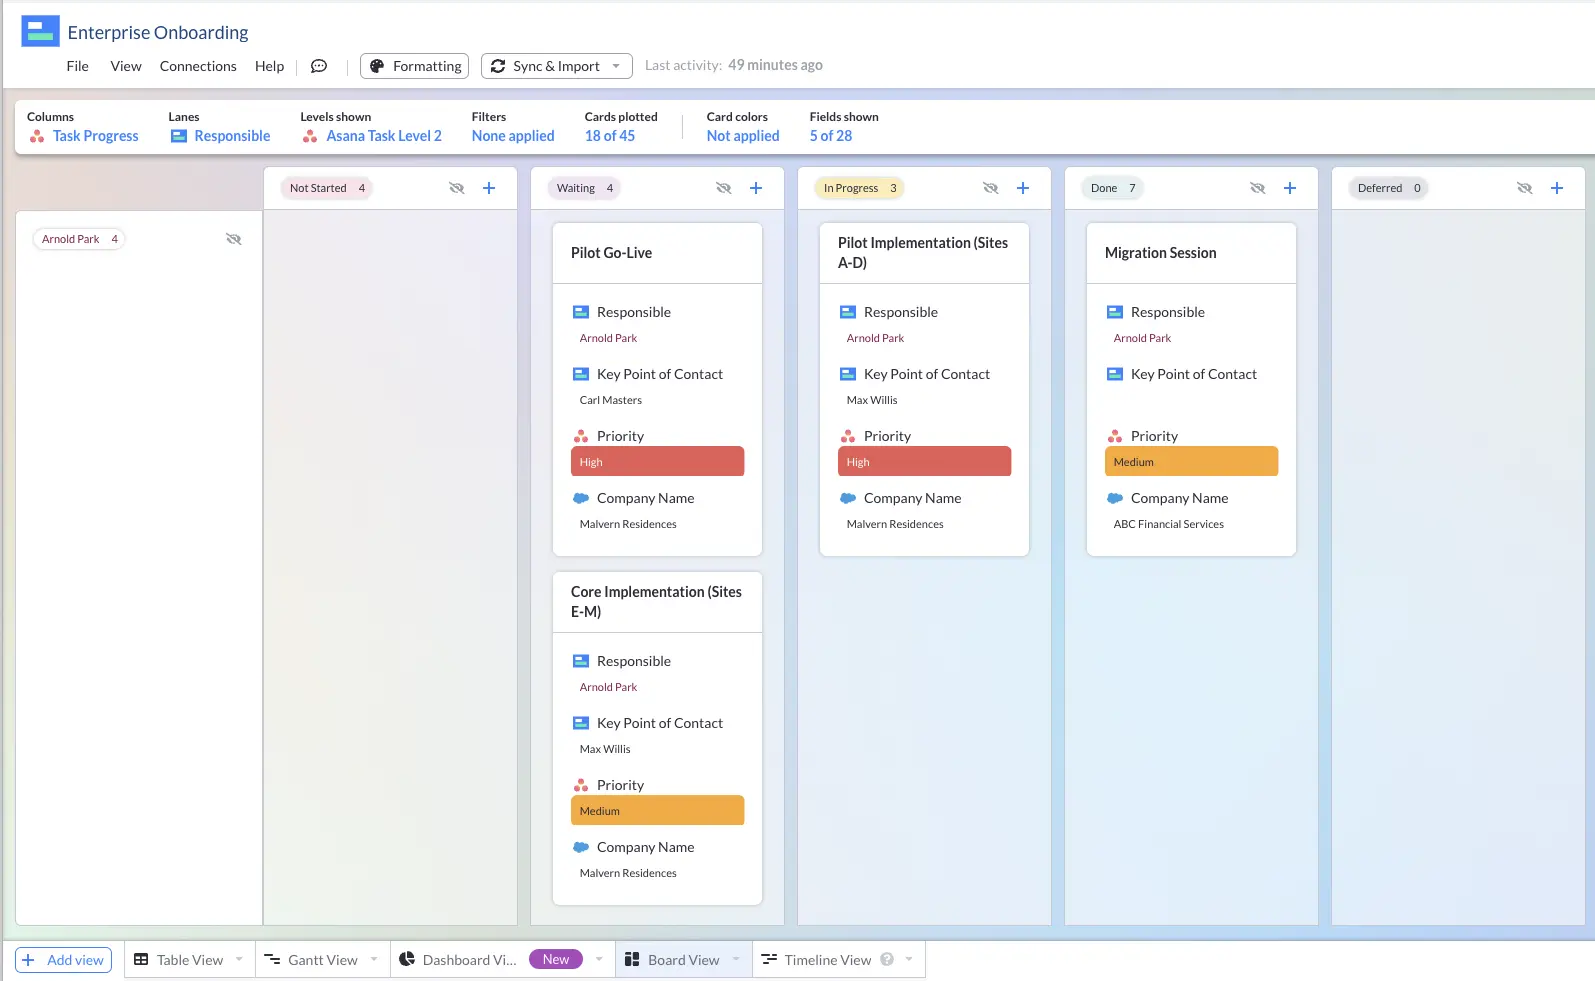
Task: Expand Gantt View tab options
Action: 374,960
